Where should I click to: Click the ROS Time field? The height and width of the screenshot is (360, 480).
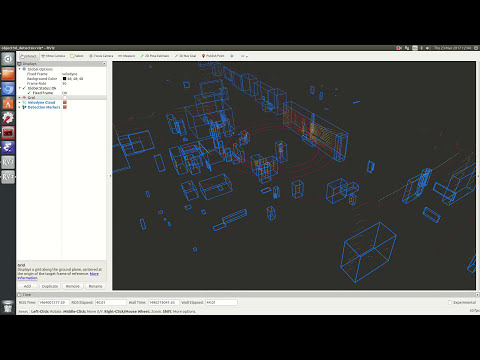(54, 302)
